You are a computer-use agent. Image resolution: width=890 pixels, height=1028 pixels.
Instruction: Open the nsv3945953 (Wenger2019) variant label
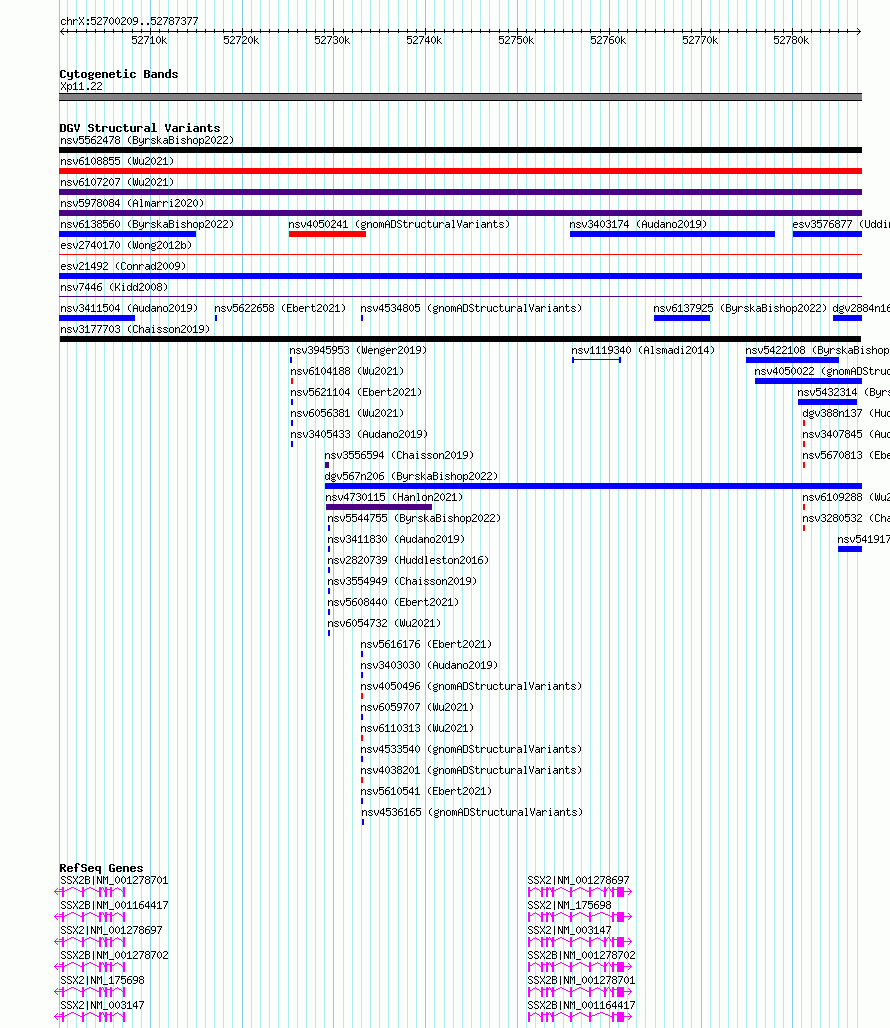pos(358,350)
